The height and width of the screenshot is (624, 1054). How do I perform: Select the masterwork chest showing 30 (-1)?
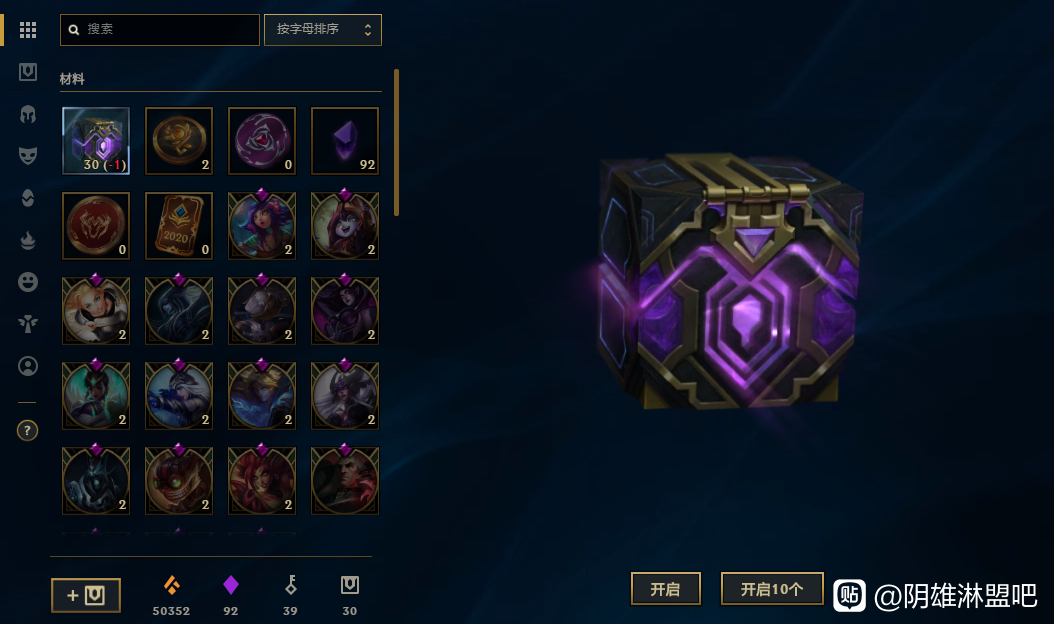click(x=96, y=141)
